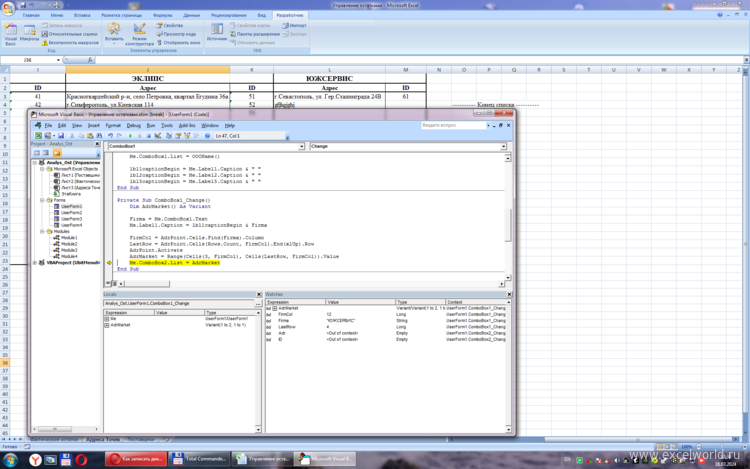Image resolution: width=750 pixels, height=469 pixels.
Task: Click Run/Continue green play icon in VBA
Action: click(130, 136)
